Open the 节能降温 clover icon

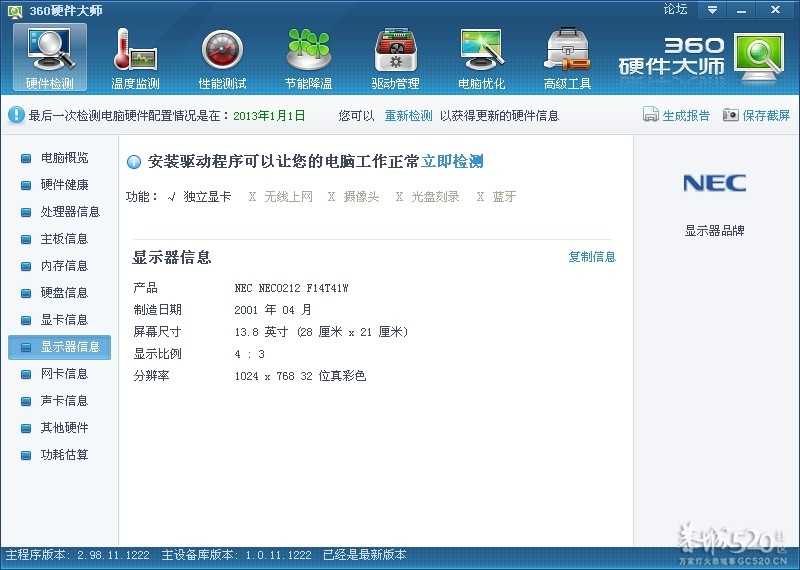[x=309, y=58]
